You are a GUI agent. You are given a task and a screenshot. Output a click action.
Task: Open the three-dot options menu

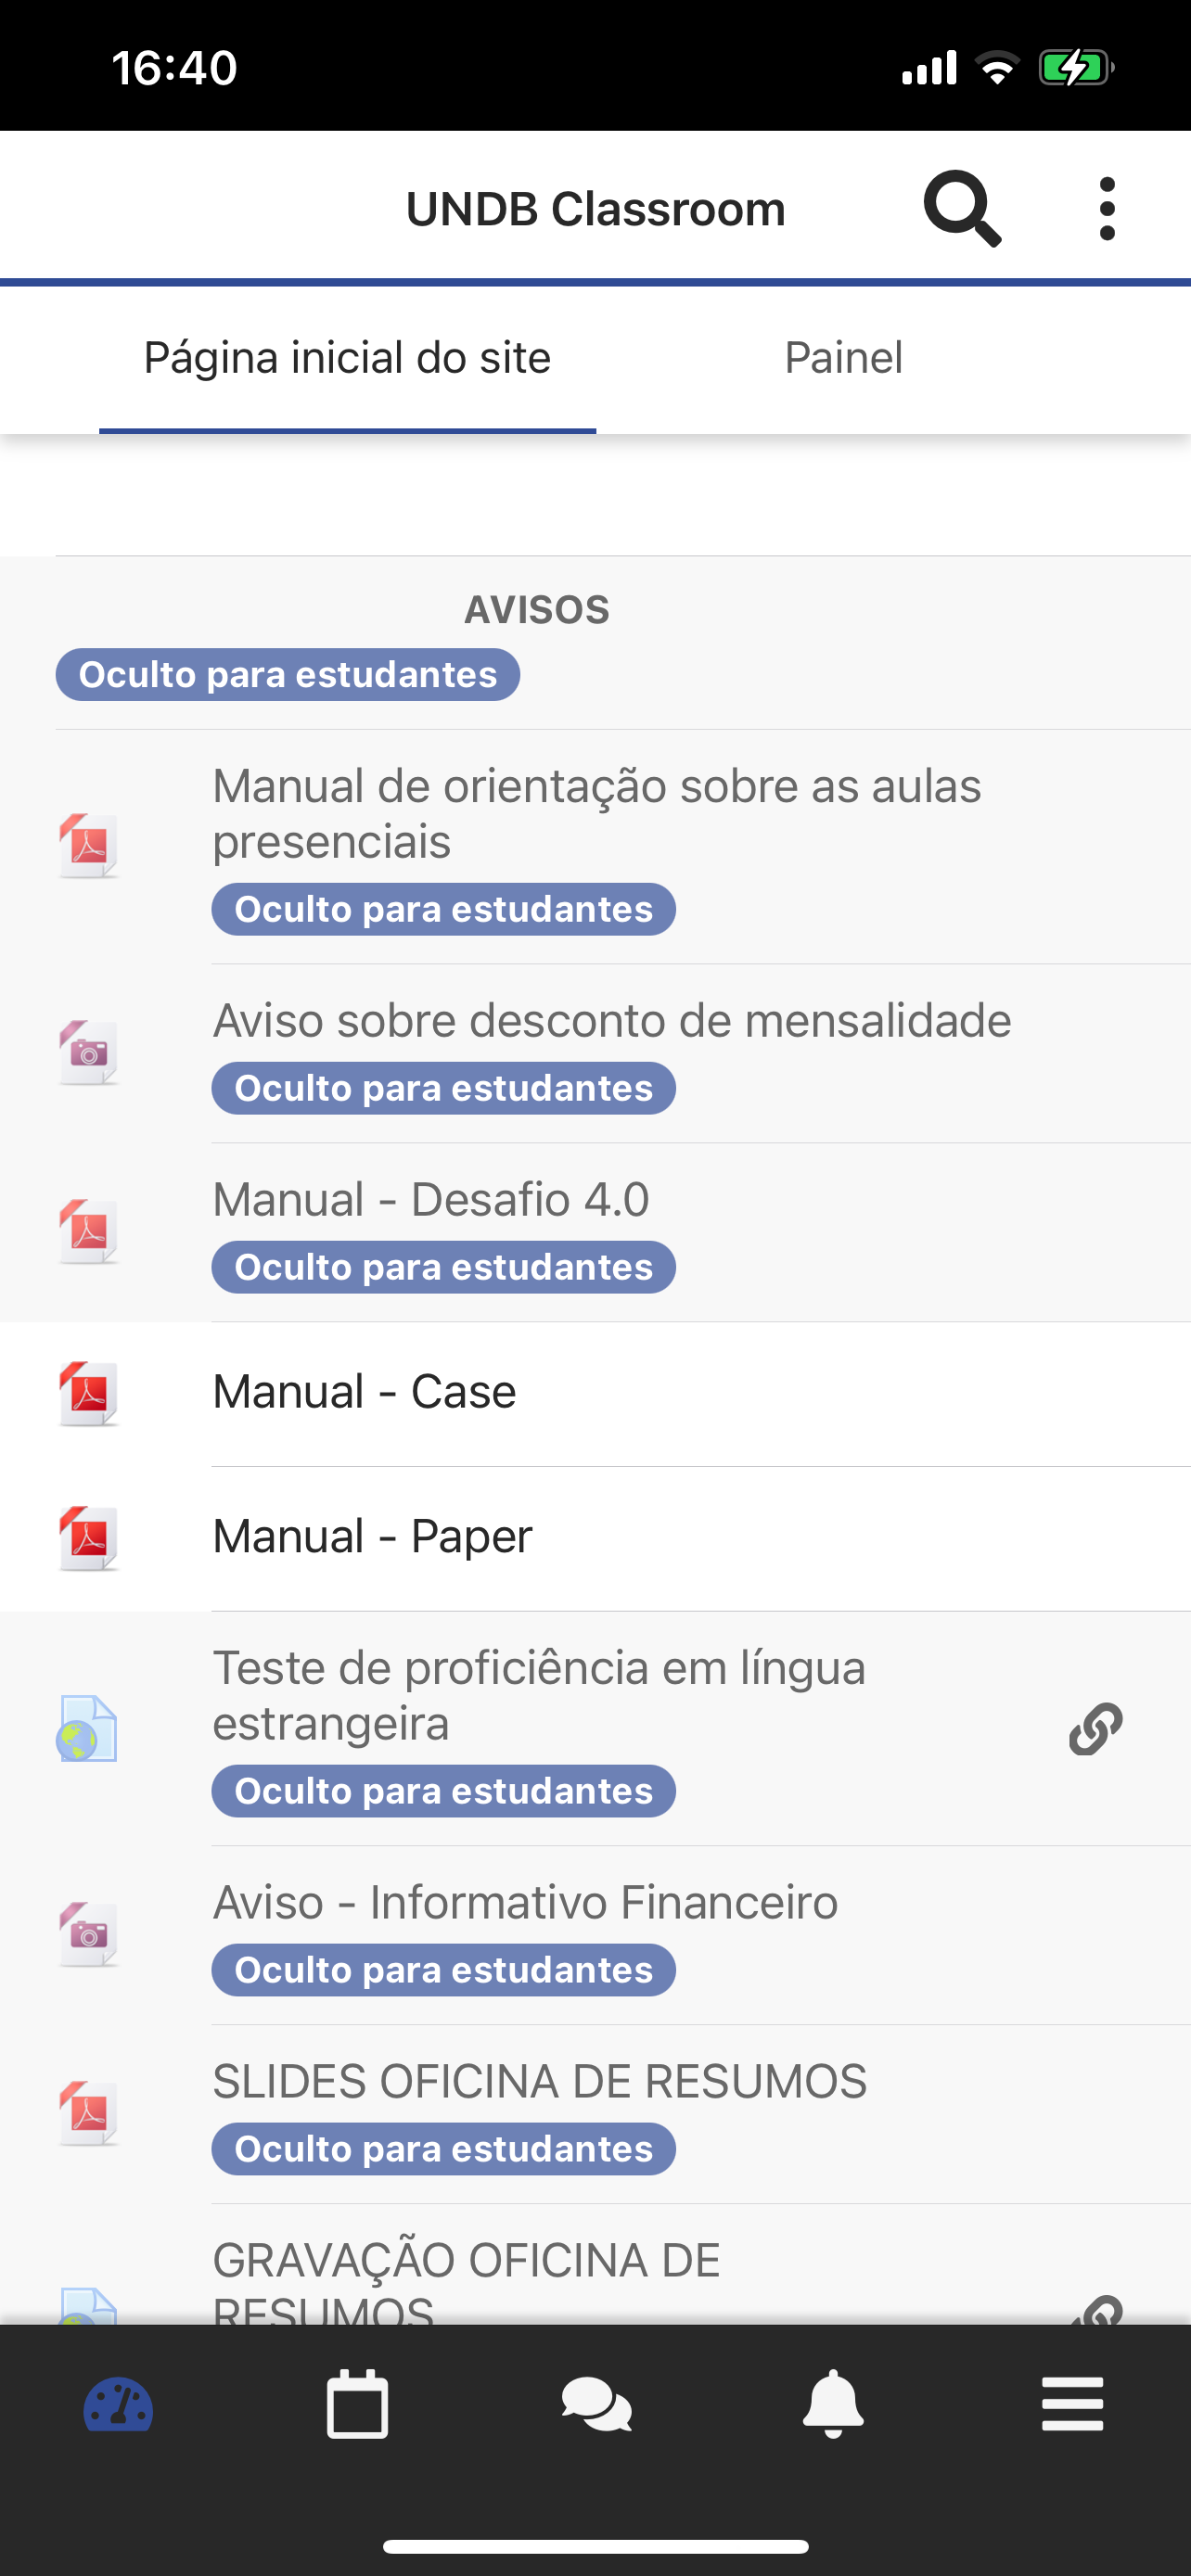pos(1106,209)
